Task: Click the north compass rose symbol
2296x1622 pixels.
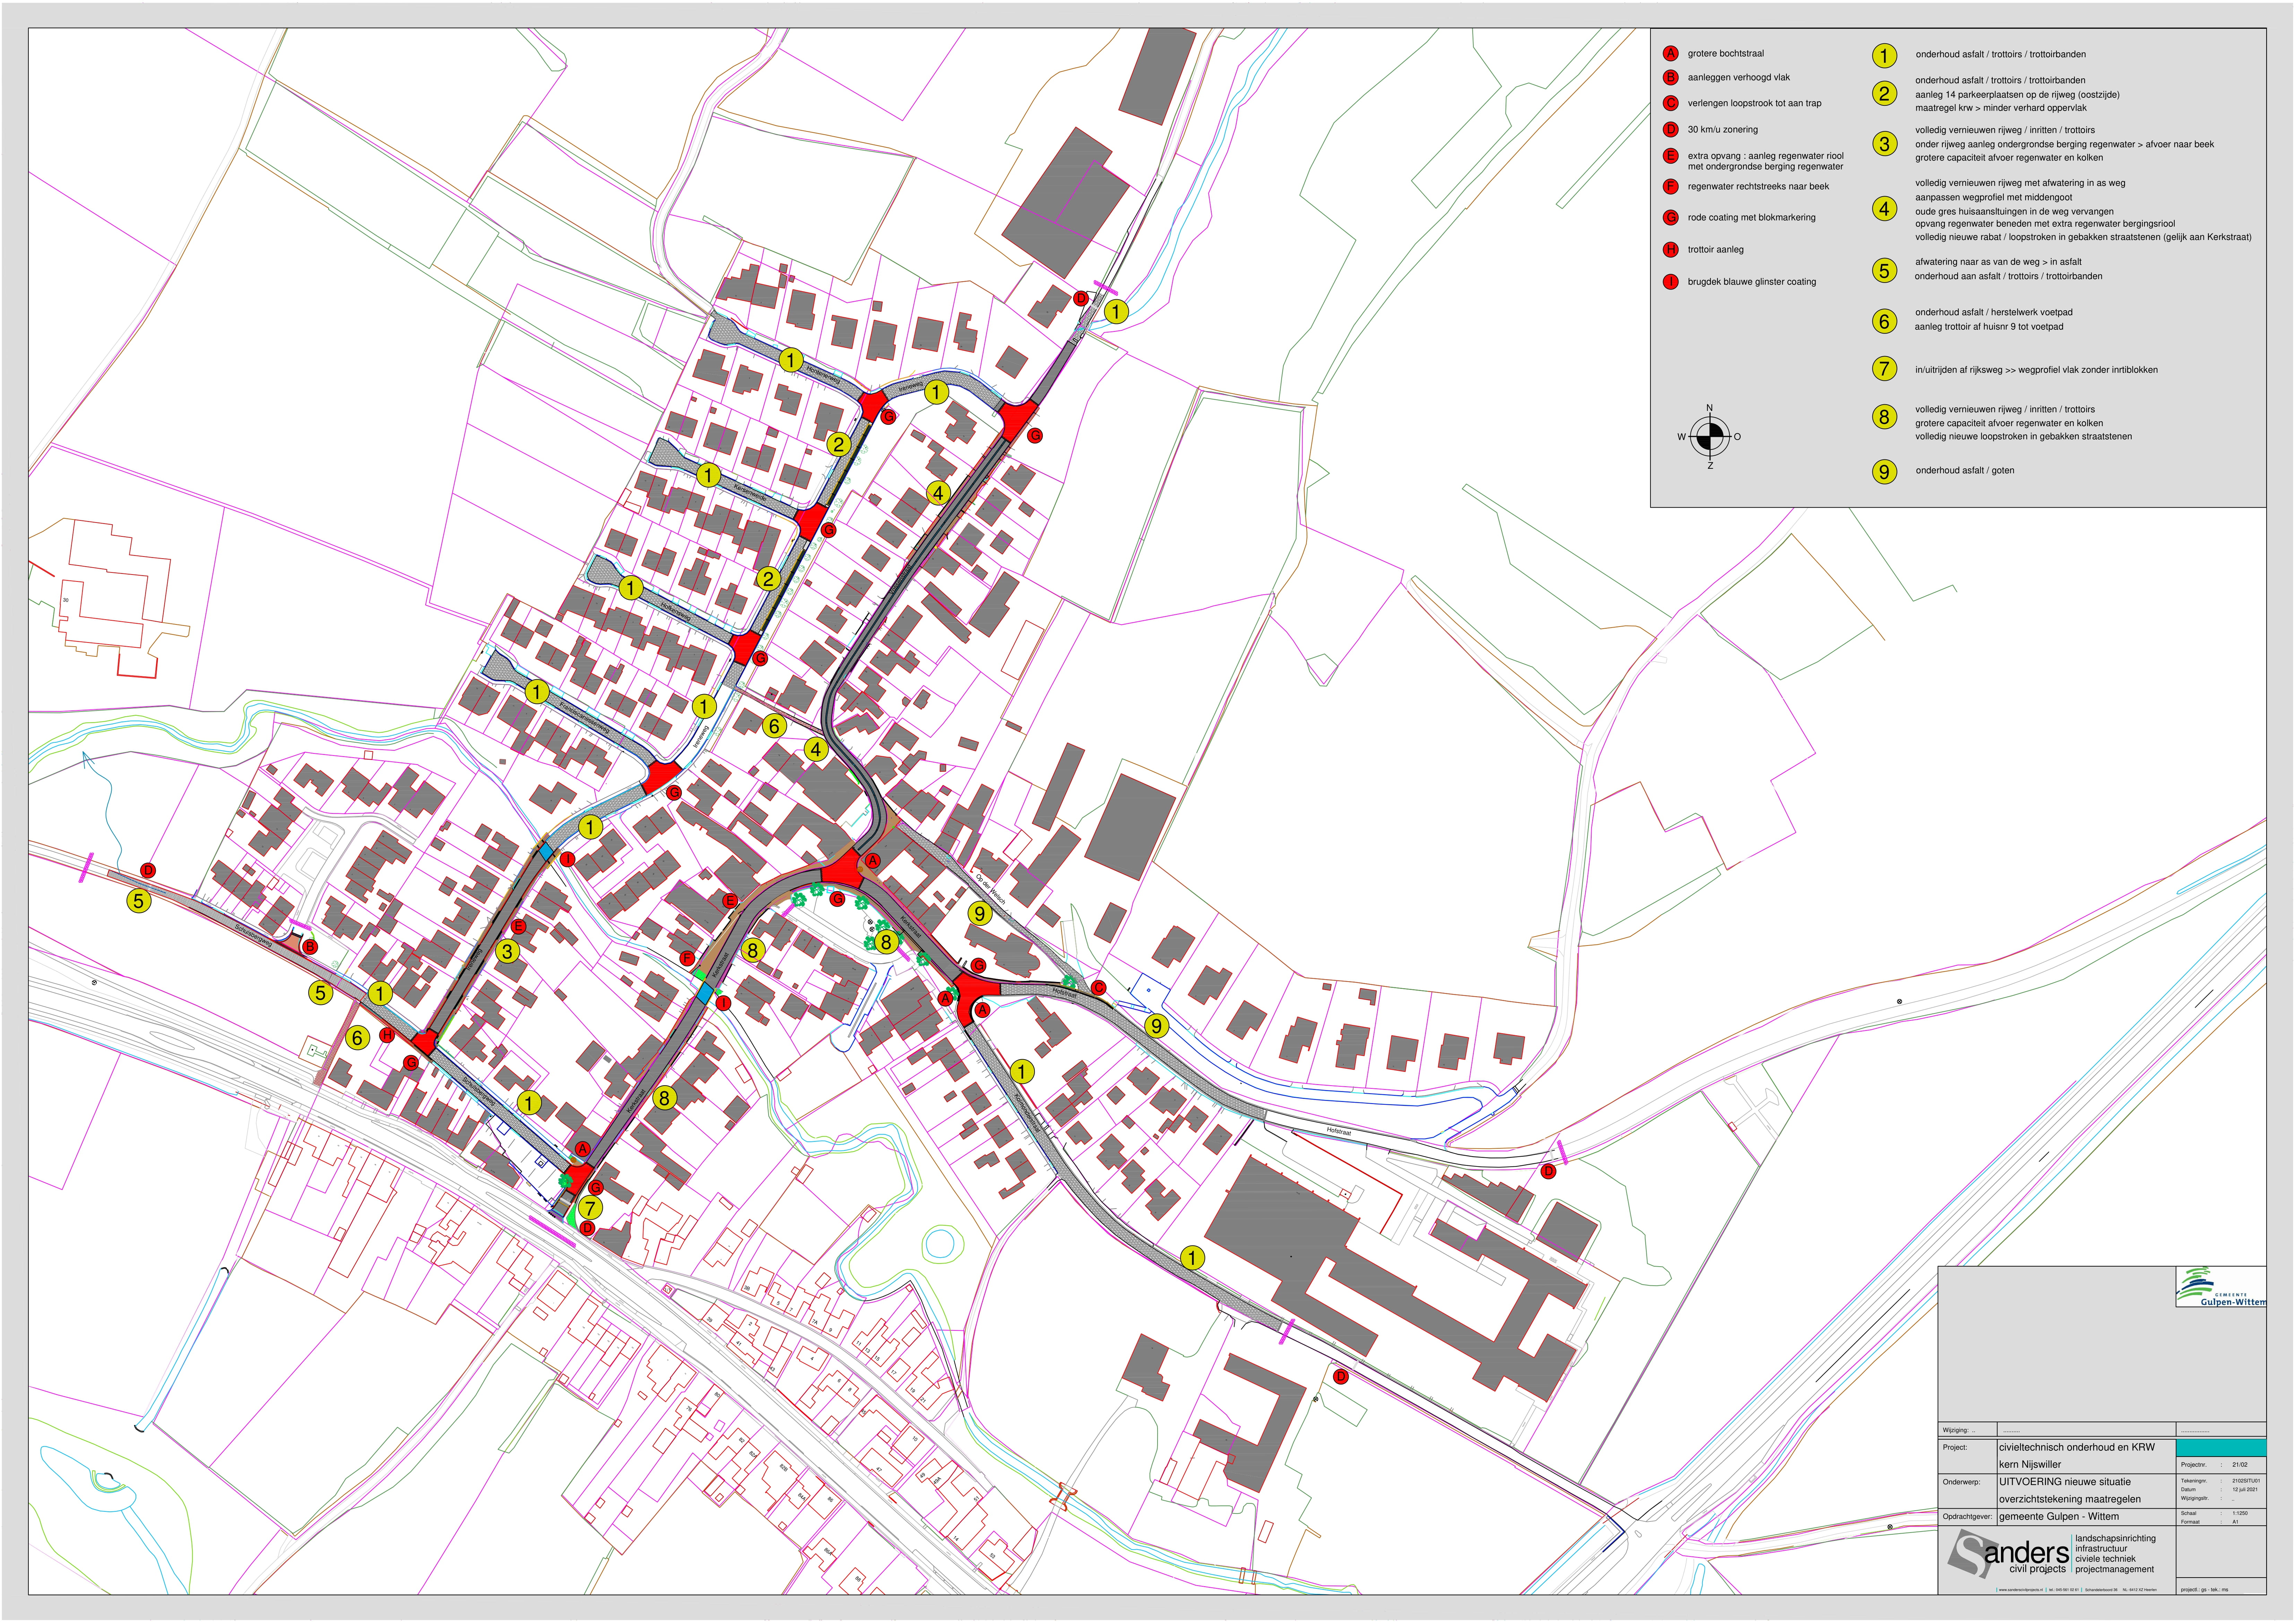Action: 1709,437
